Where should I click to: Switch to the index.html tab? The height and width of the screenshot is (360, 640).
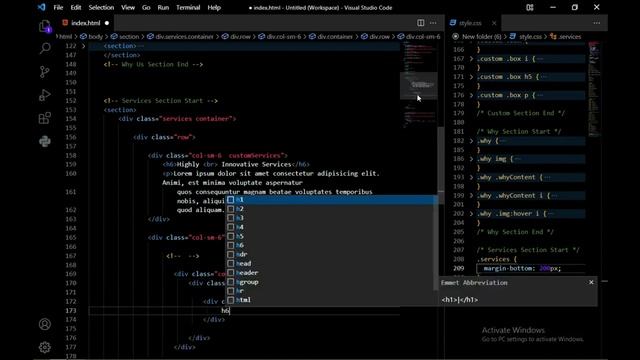pyautogui.click(x=85, y=23)
